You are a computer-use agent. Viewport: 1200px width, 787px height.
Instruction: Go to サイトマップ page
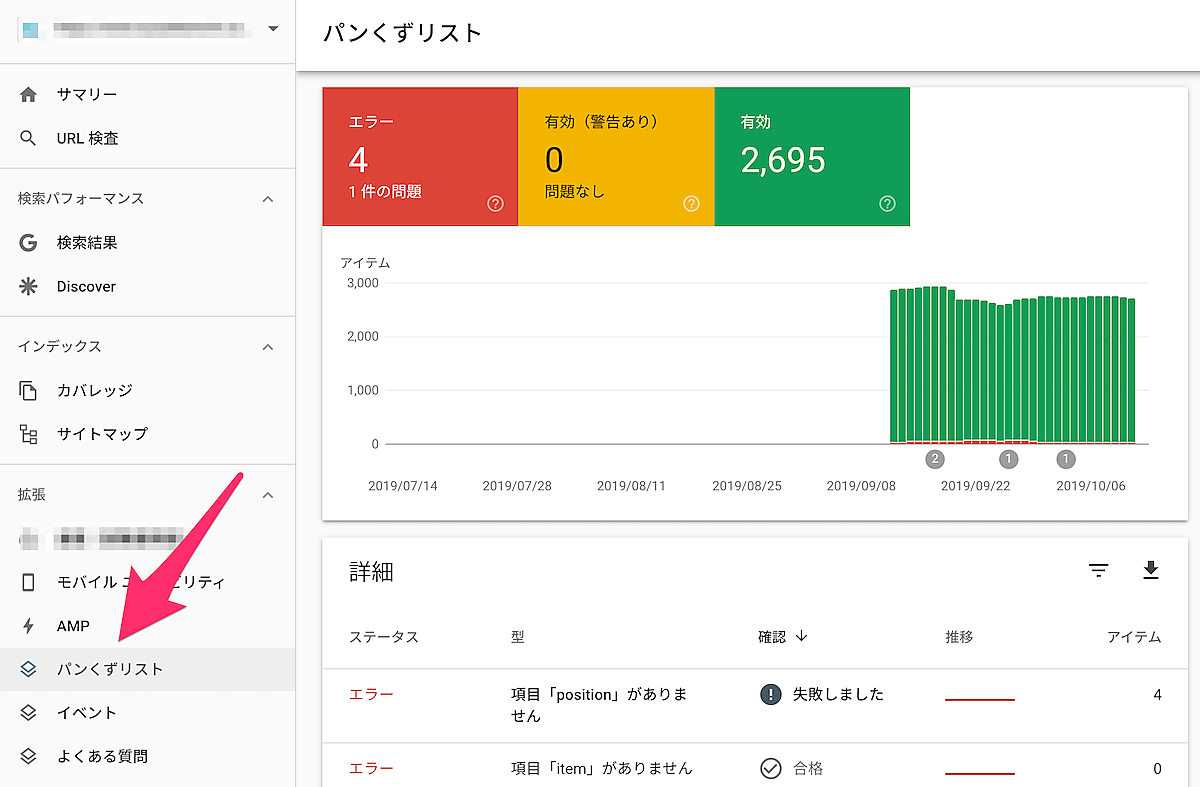click(x=101, y=435)
